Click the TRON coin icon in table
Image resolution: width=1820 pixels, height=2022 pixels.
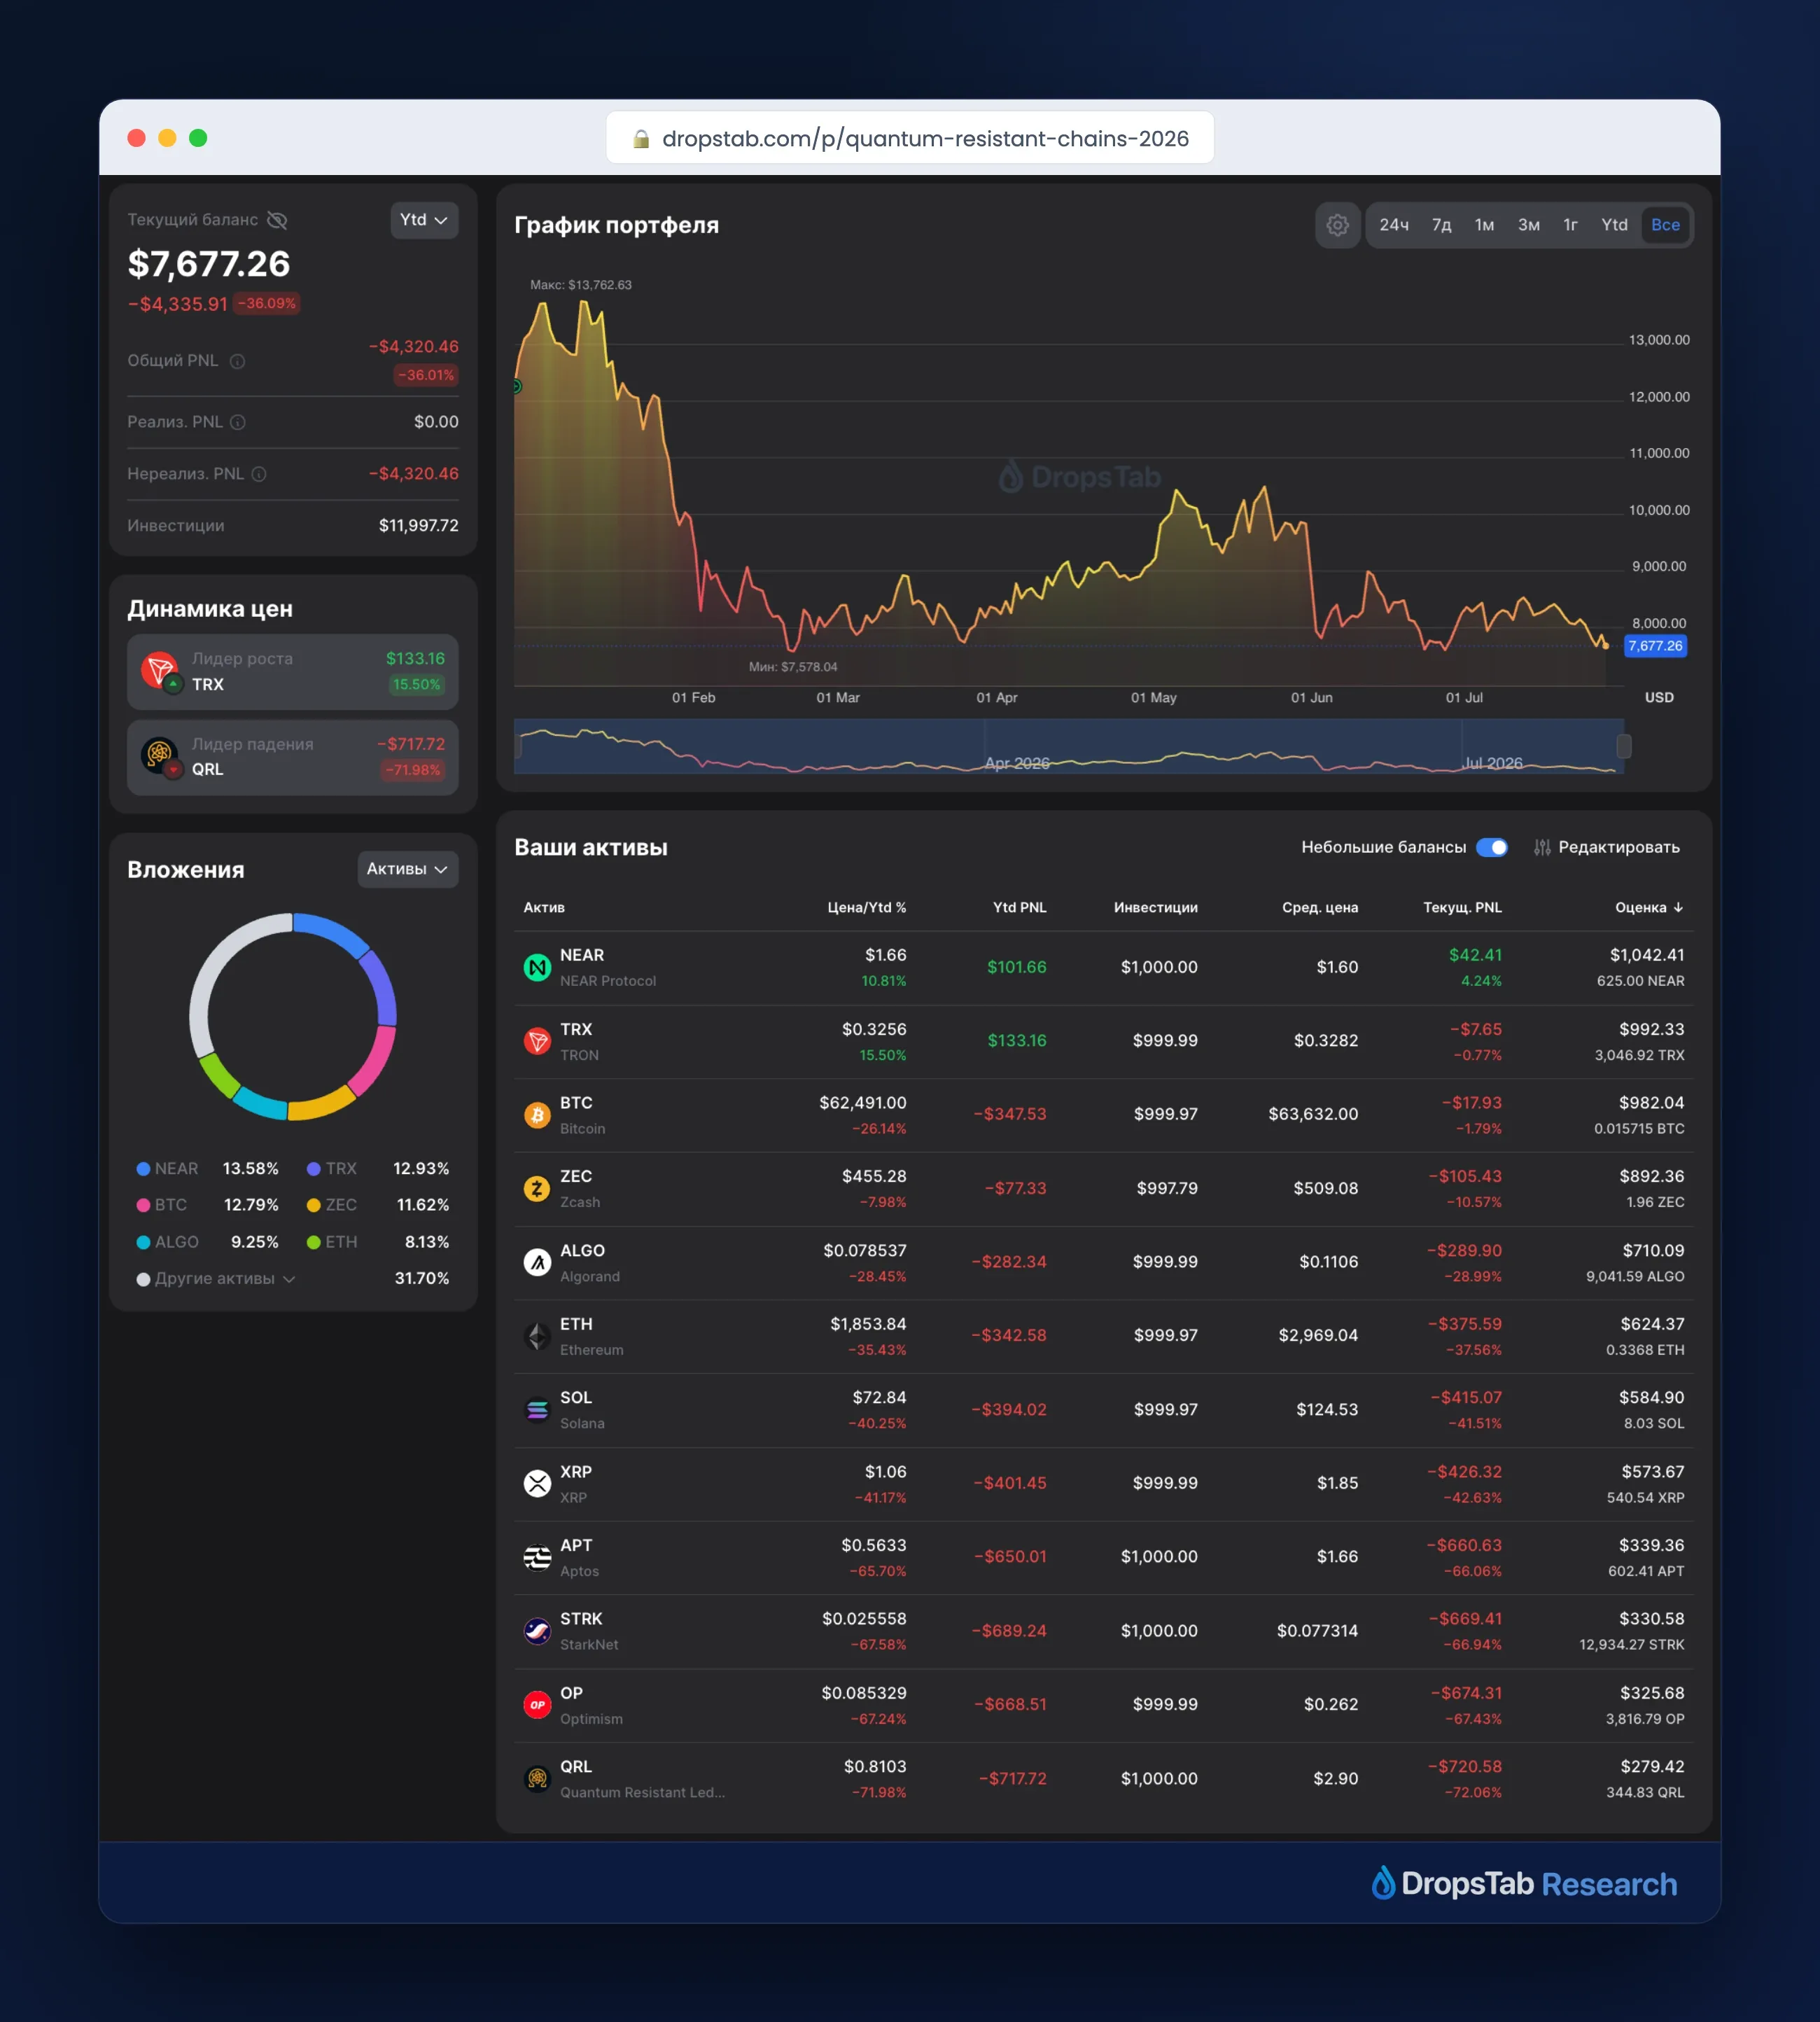tap(537, 1042)
